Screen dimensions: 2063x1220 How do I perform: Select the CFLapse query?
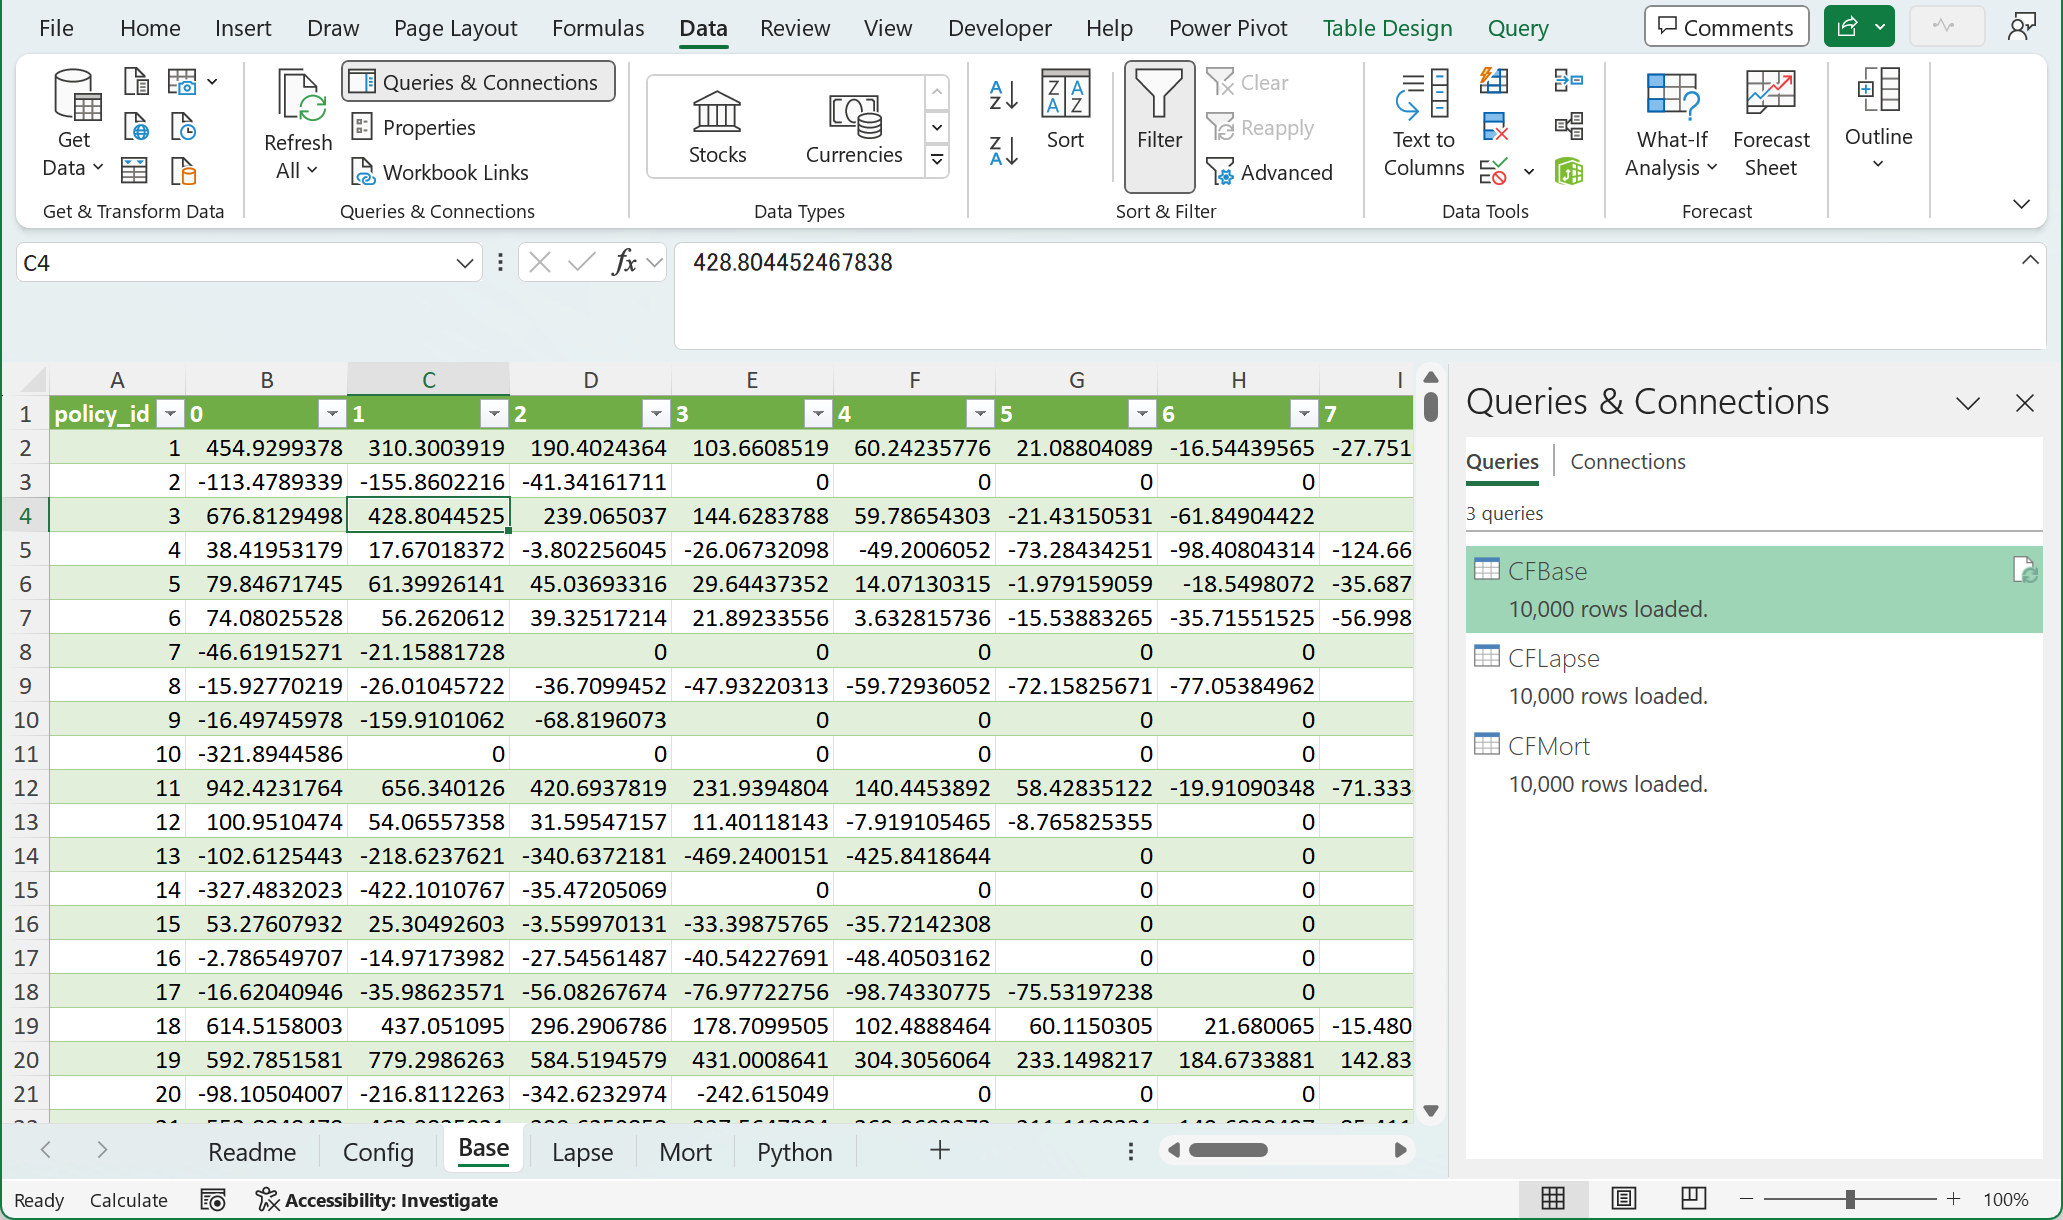tap(1754, 676)
